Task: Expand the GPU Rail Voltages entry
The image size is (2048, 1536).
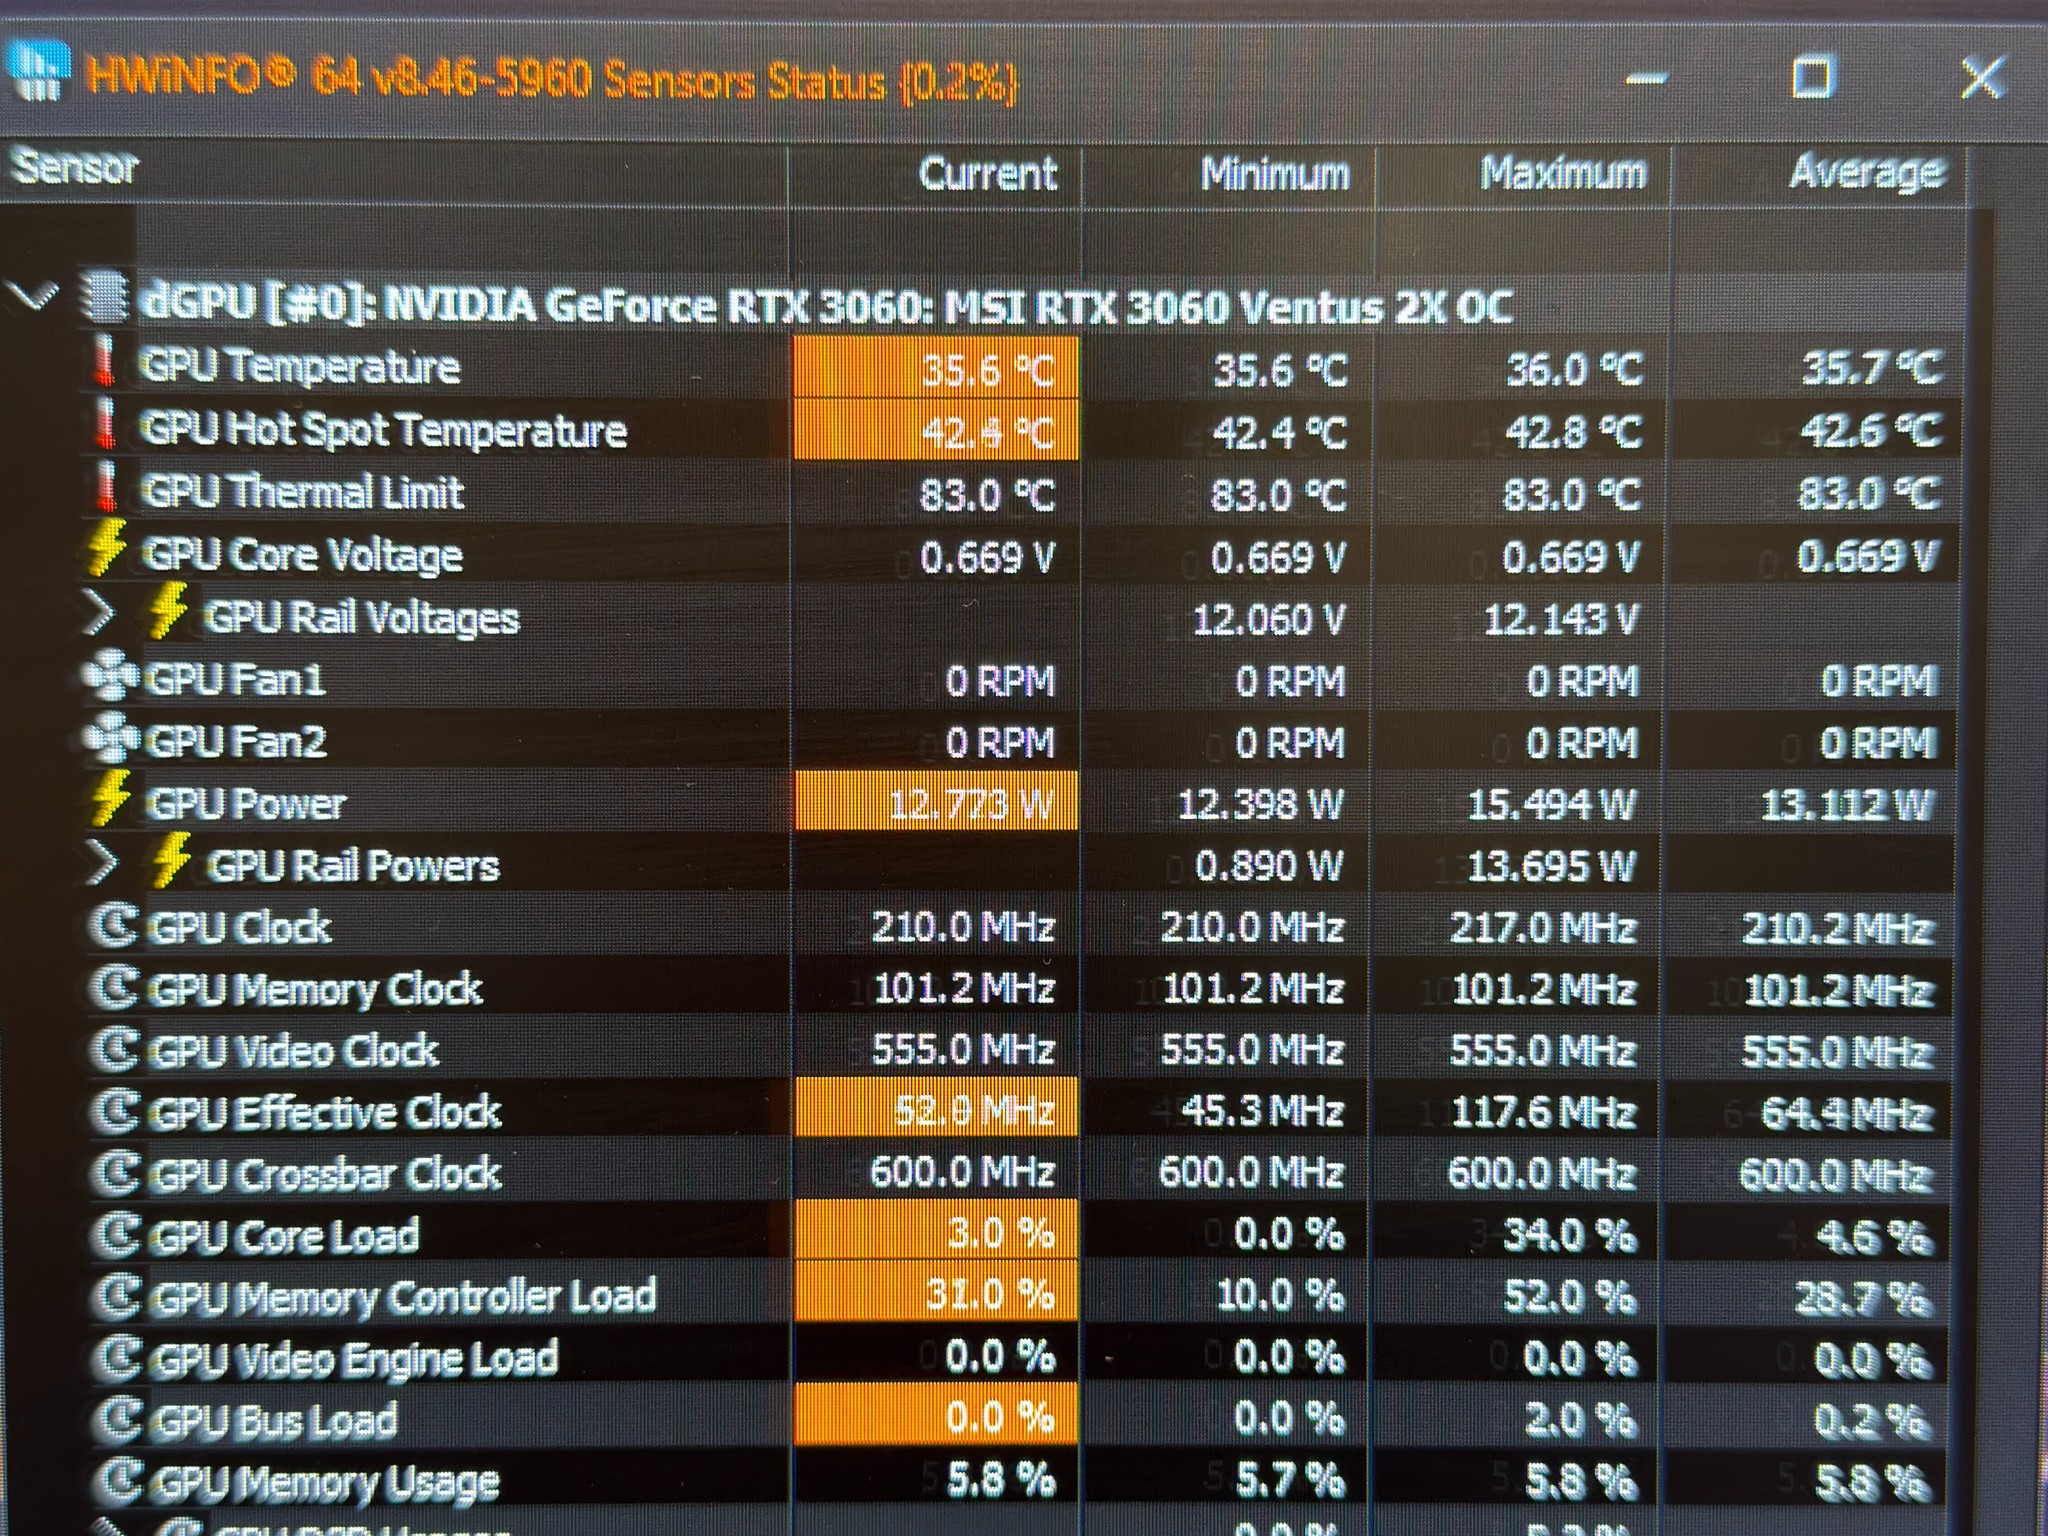Action: [99, 612]
